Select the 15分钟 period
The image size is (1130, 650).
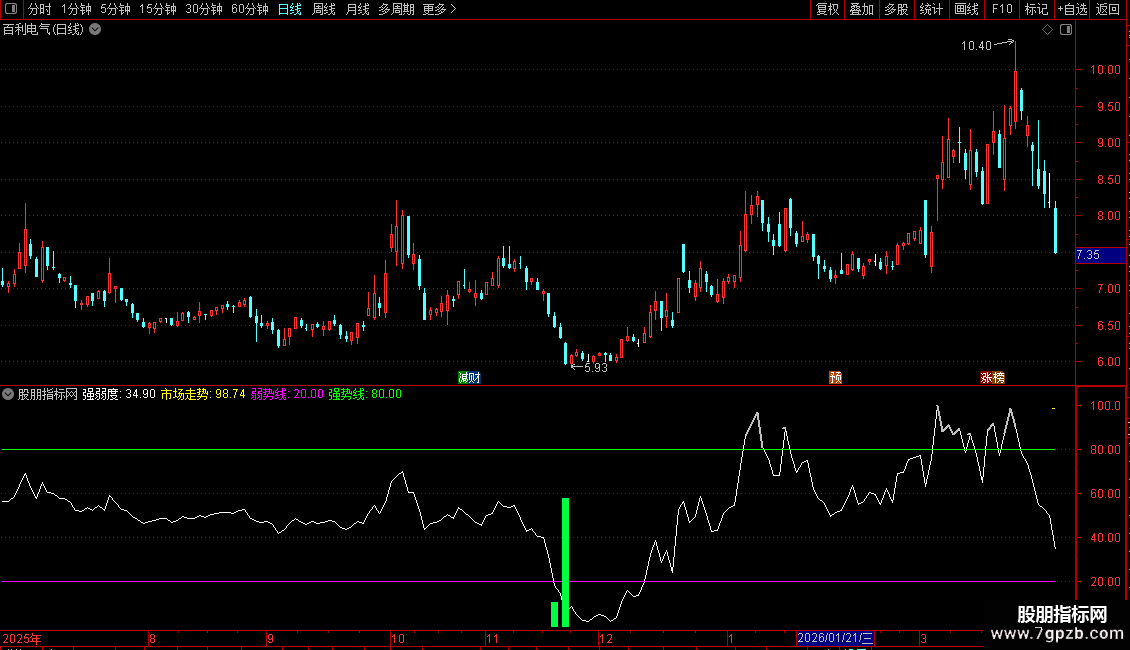tap(157, 9)
